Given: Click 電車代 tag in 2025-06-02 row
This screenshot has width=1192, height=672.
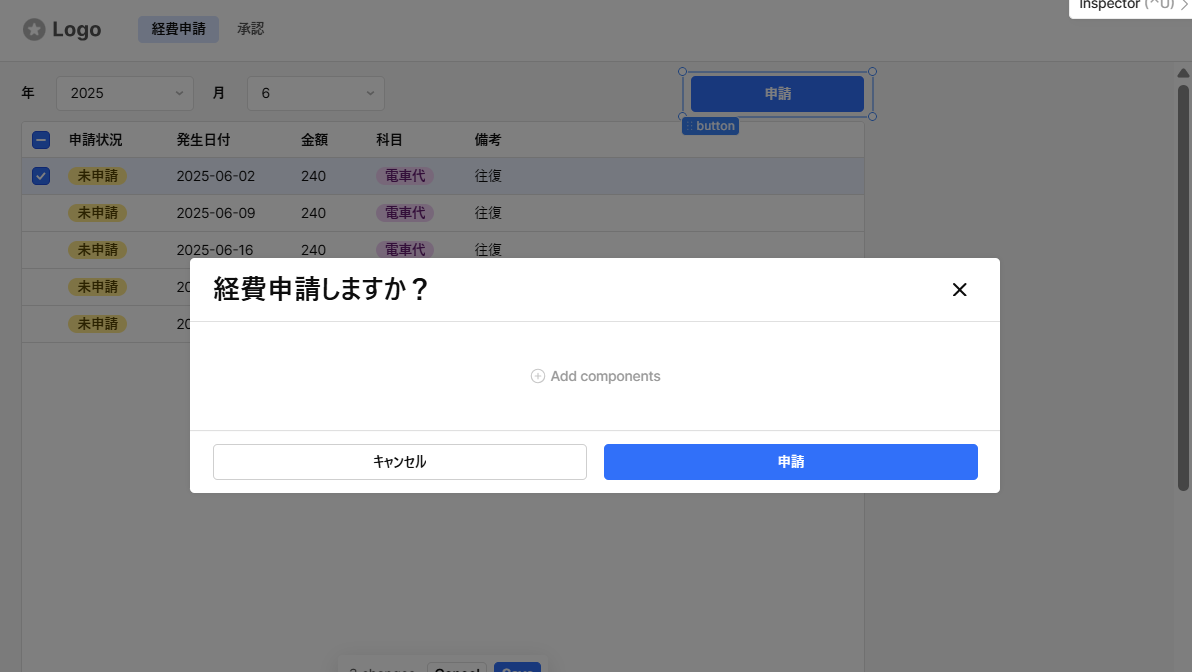Looking at the screenshot, I should tap(405, 176).
